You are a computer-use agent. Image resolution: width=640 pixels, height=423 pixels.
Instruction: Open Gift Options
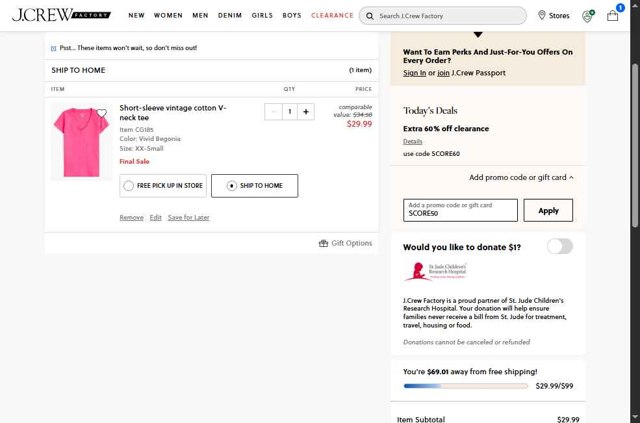click(345, 243)
